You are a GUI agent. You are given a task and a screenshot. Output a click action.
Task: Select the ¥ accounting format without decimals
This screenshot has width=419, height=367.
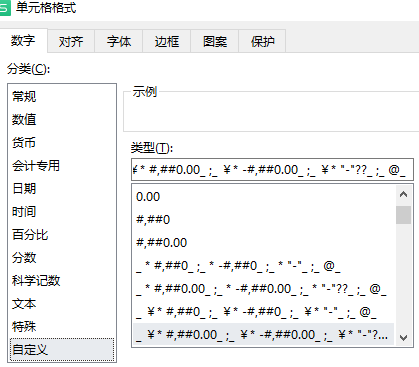coord(263,312)
